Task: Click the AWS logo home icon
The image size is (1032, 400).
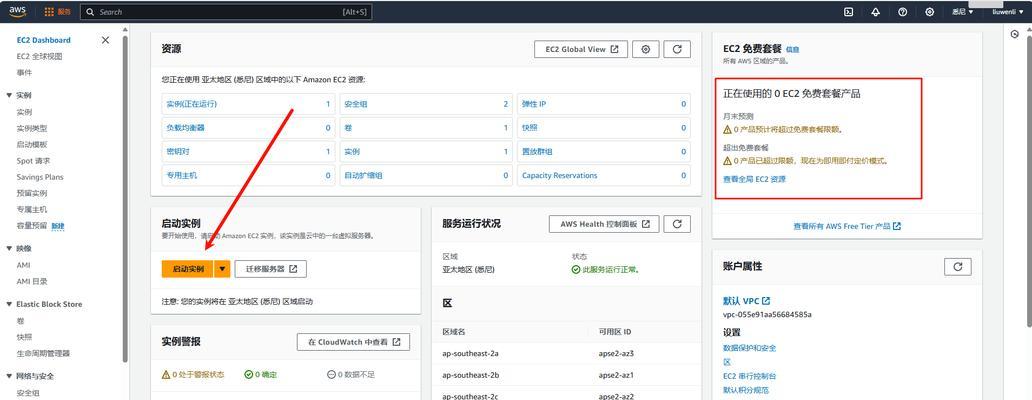Action: (x=17, y=11)
